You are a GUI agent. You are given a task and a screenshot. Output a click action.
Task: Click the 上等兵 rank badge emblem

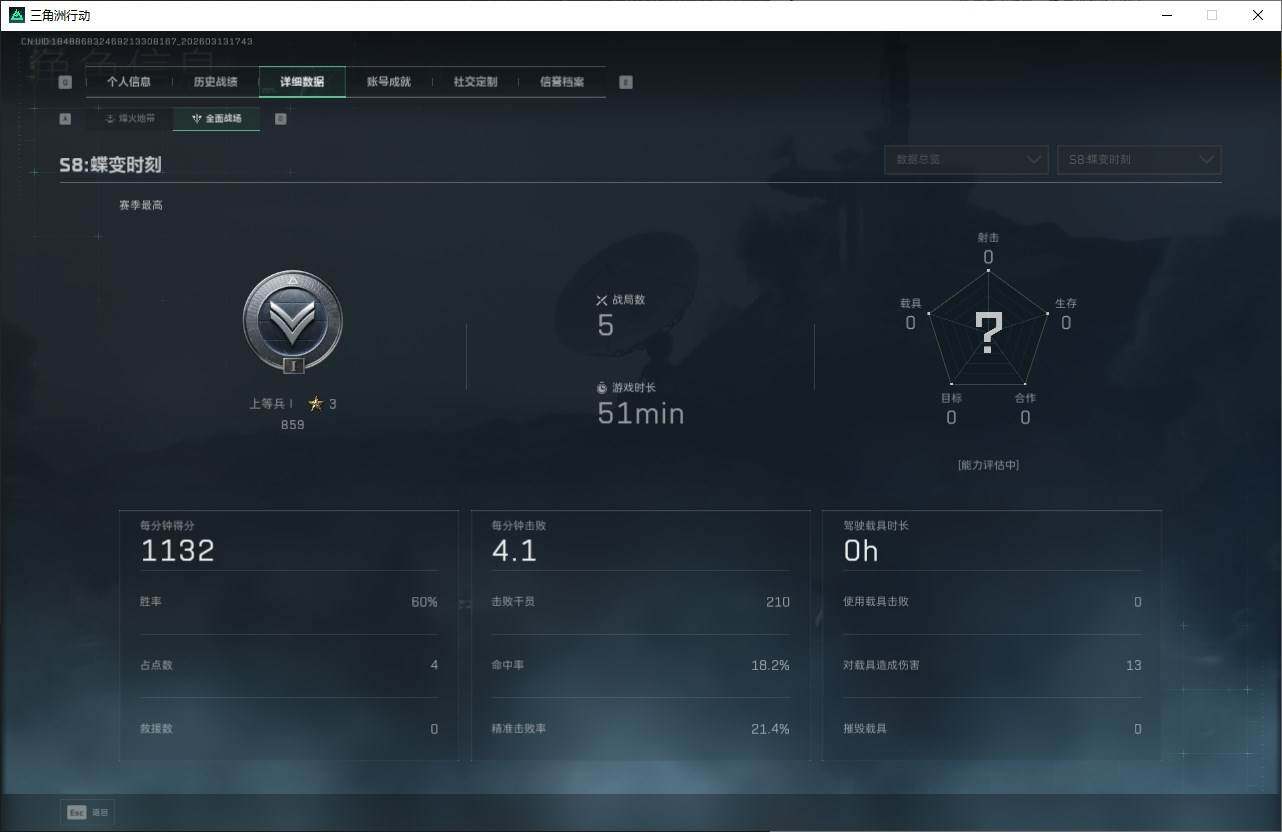point(293,322)
